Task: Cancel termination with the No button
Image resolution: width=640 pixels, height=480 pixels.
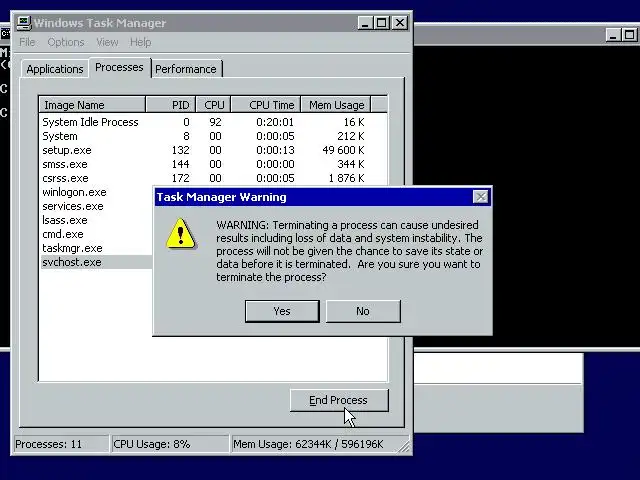Action: point(363,311)
